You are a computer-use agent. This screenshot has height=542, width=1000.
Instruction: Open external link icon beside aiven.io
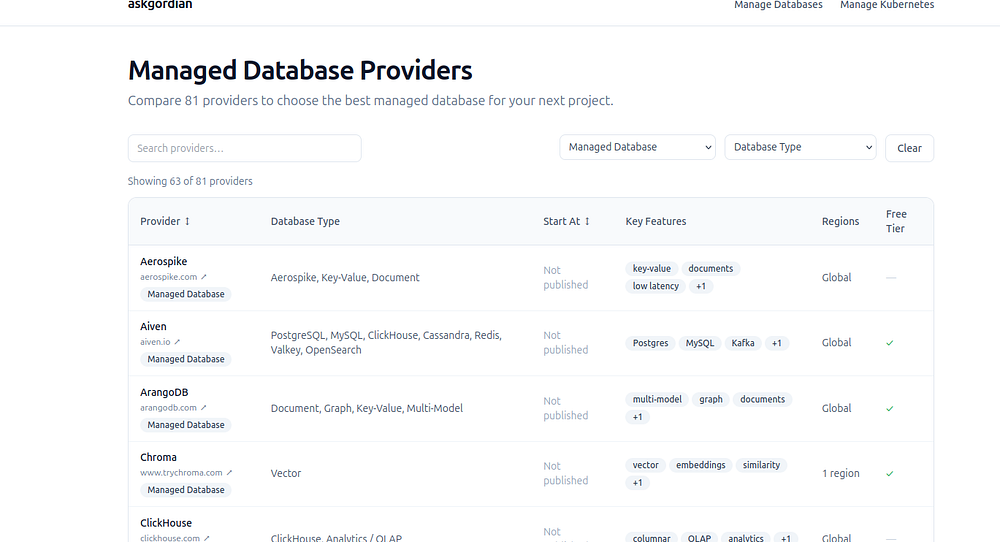click(x=177, y=342)
